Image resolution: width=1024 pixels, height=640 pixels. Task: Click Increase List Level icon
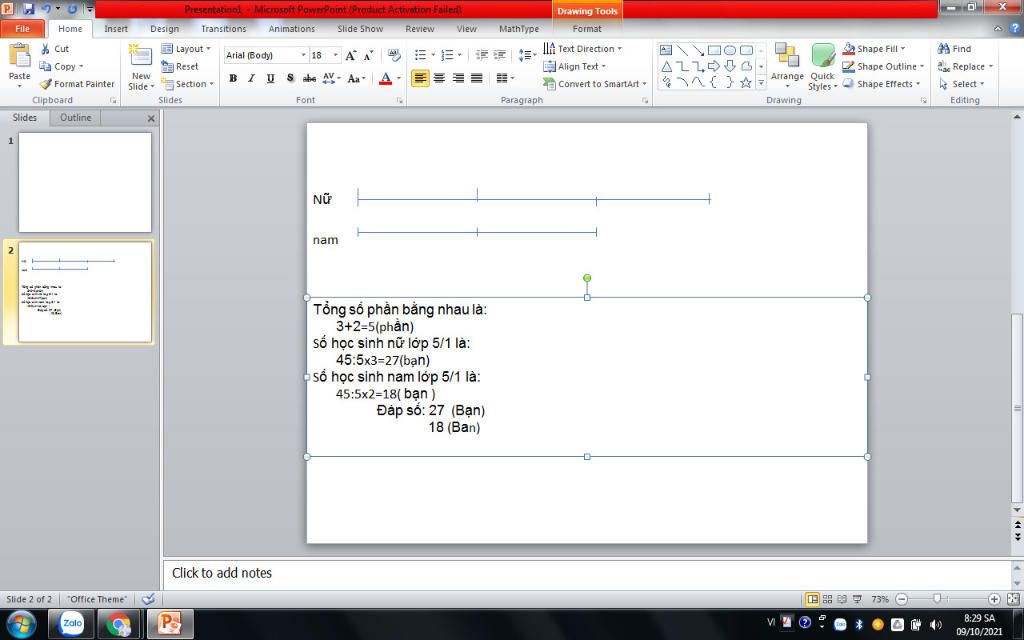500,56
